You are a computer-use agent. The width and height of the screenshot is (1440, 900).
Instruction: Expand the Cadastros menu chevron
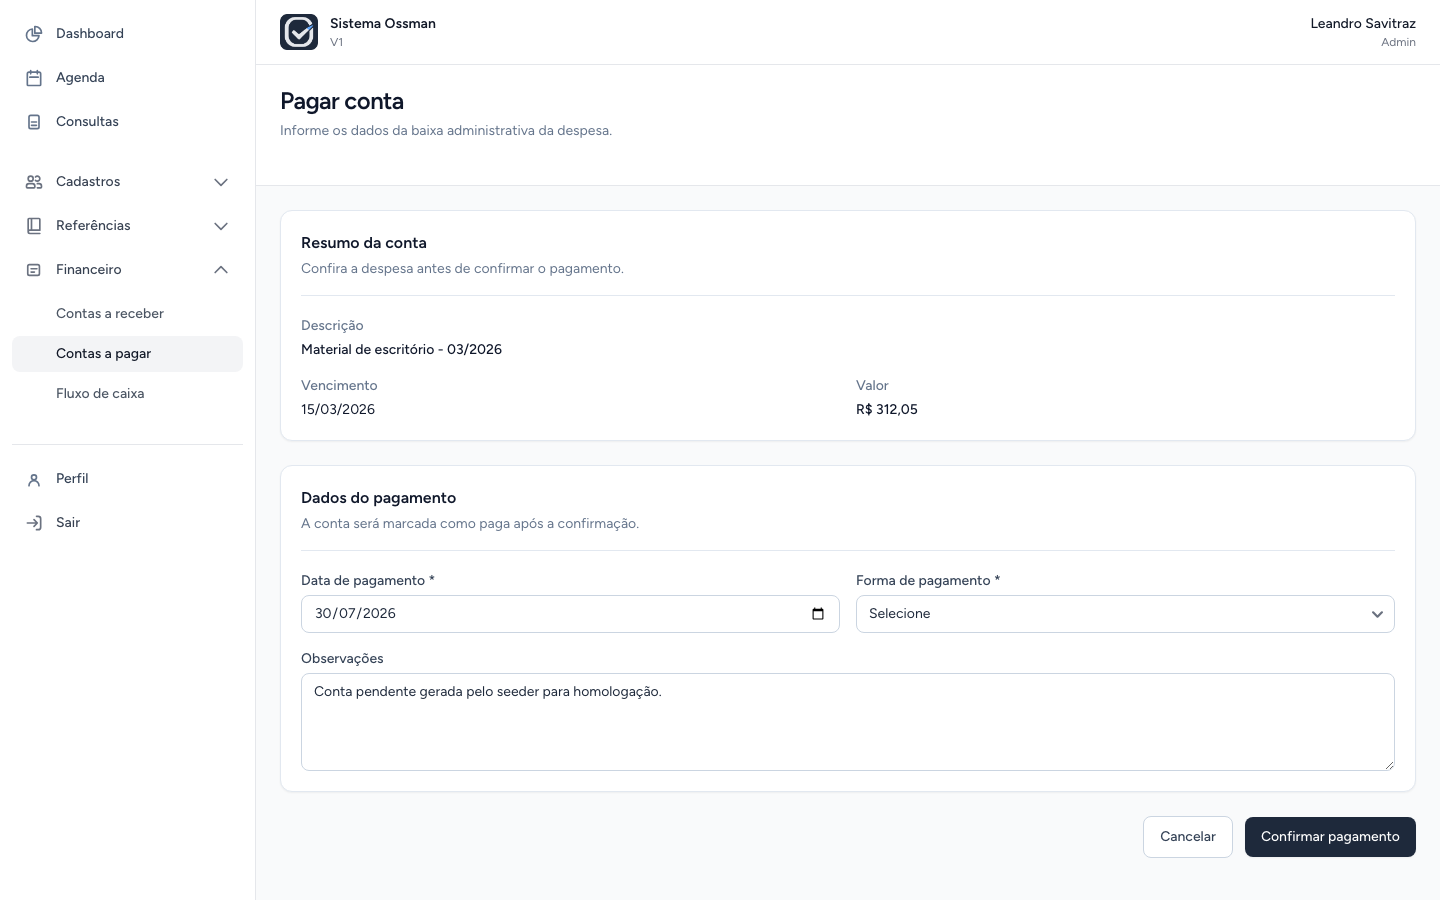coord(221,182)
